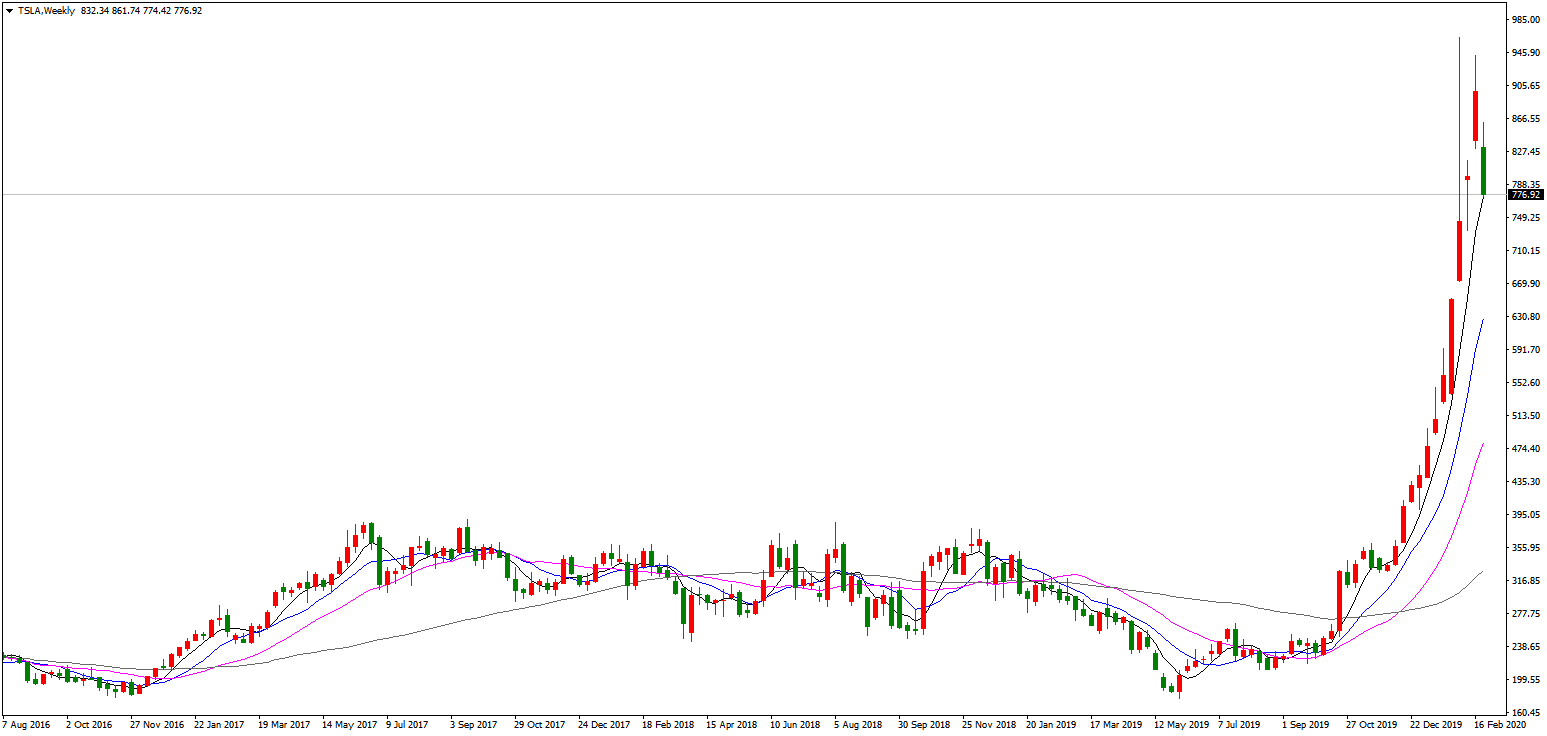This screenshot has width=1547, height=736.
Task: Click the TSLA,Weekly chart title text
Action: point(46,11)
